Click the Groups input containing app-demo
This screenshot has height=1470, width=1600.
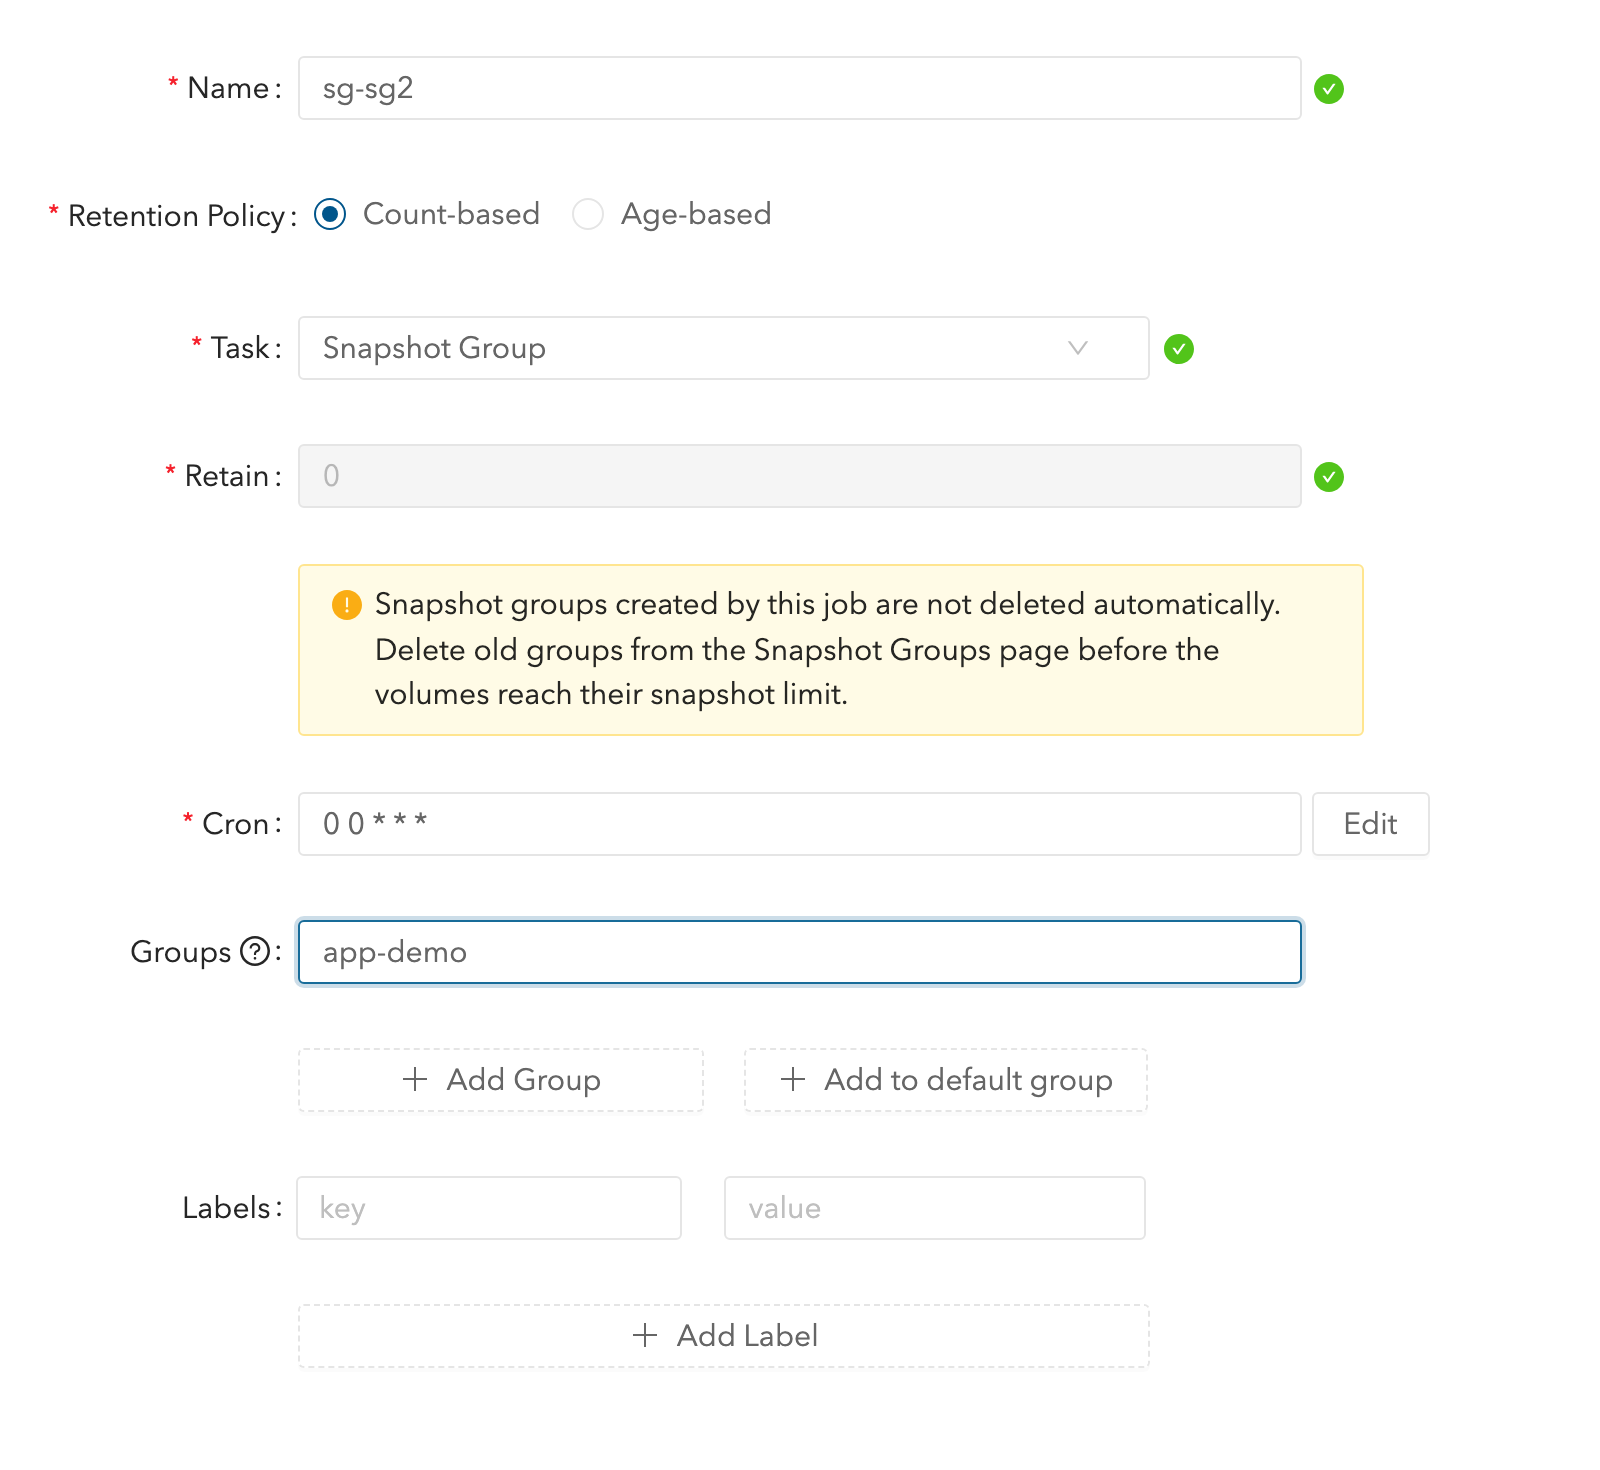pyautogui.click(x=800, y=952)
